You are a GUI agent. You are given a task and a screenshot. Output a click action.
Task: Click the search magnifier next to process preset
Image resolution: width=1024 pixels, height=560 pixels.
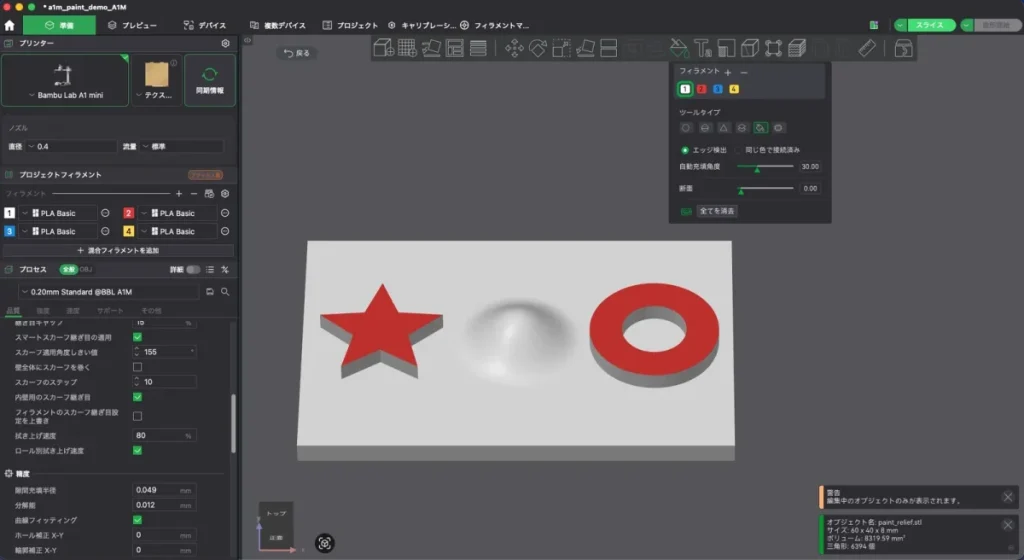point(225,292)
